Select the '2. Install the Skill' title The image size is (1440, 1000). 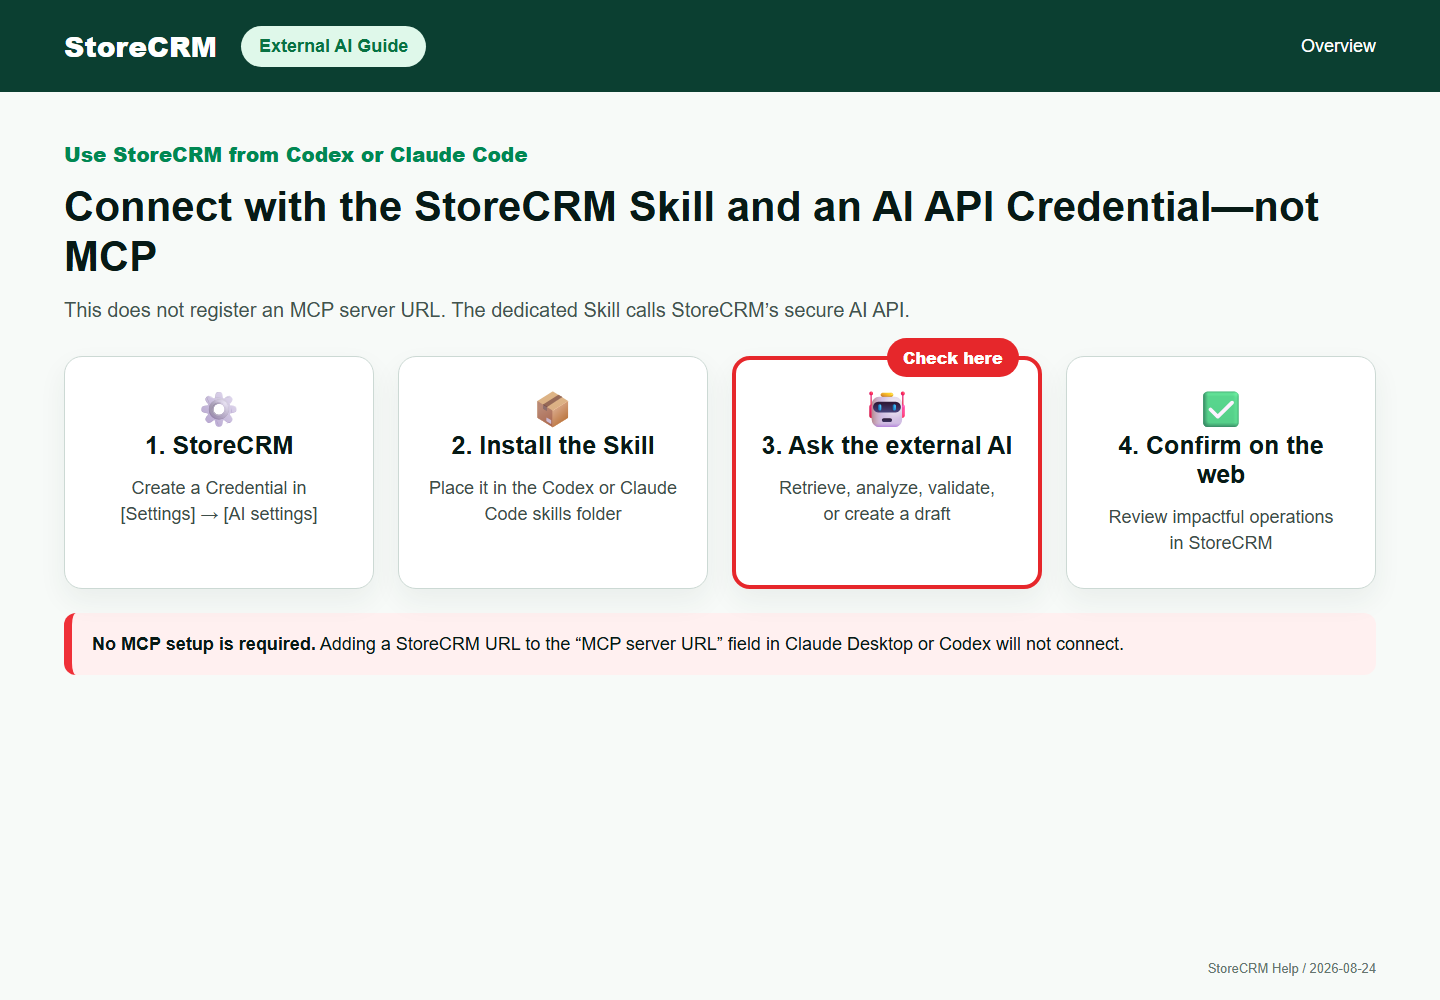click(553, 445)
